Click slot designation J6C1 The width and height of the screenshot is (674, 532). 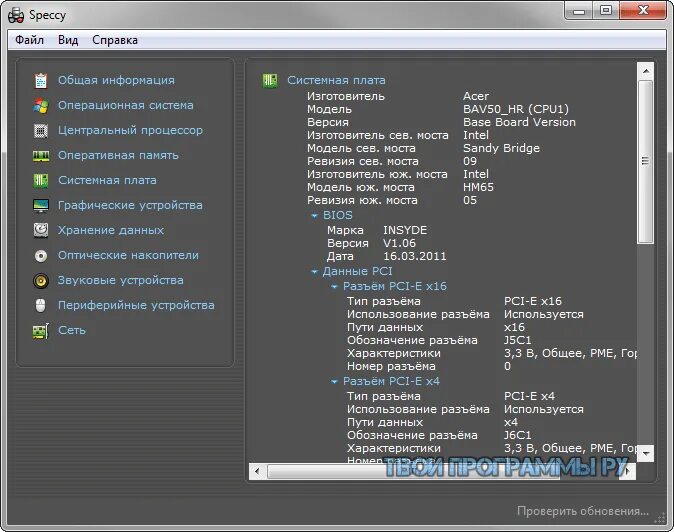coord(518,435)
